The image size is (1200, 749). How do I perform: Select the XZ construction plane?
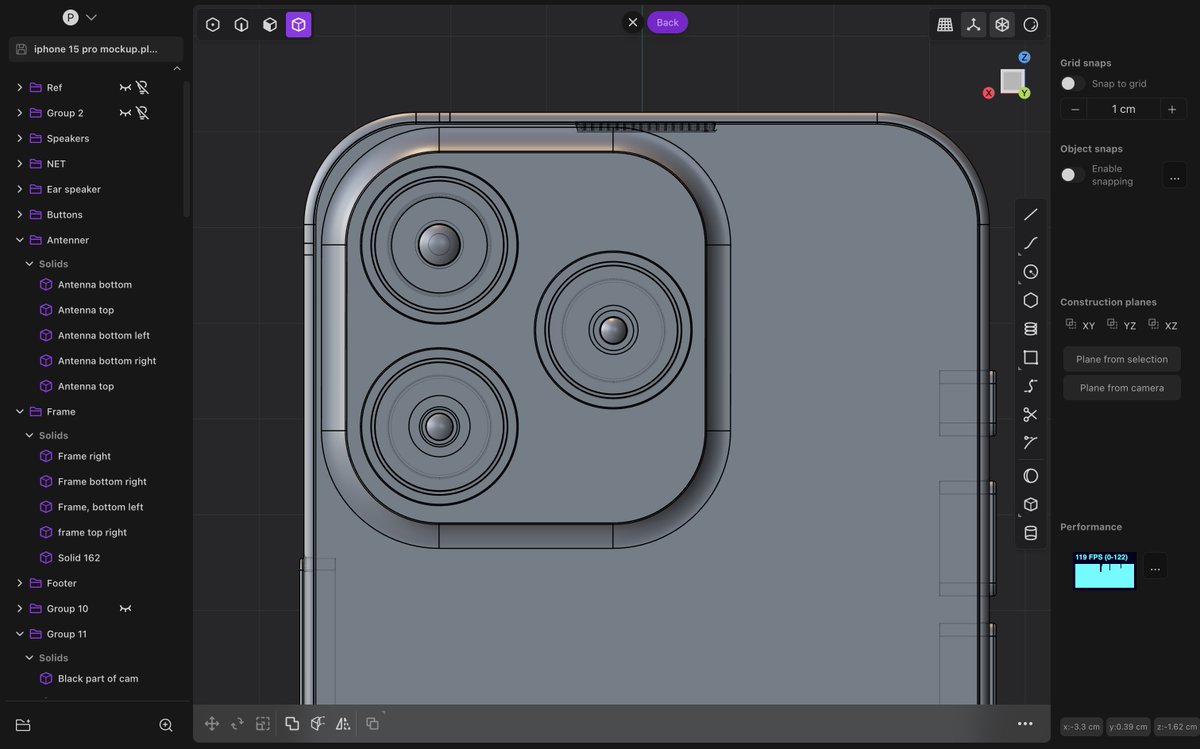(1162, 325)
